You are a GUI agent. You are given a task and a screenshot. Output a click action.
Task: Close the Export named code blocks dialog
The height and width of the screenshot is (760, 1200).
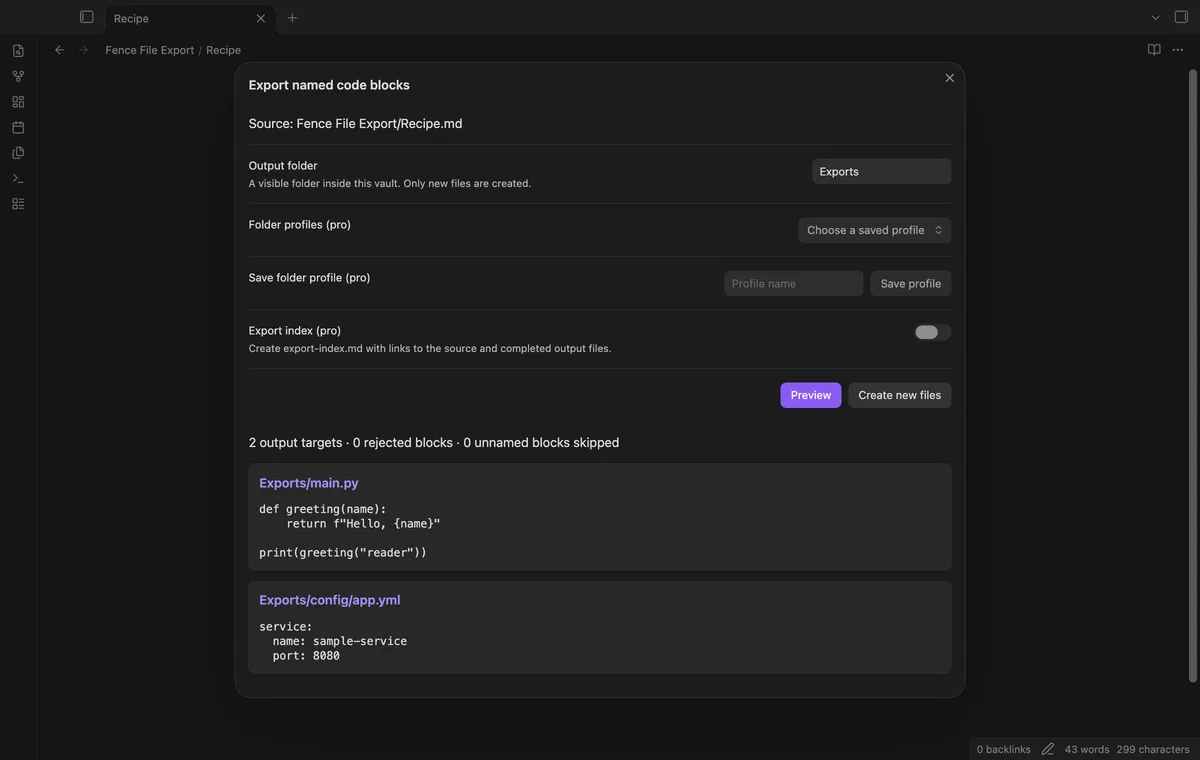point(950,78)
